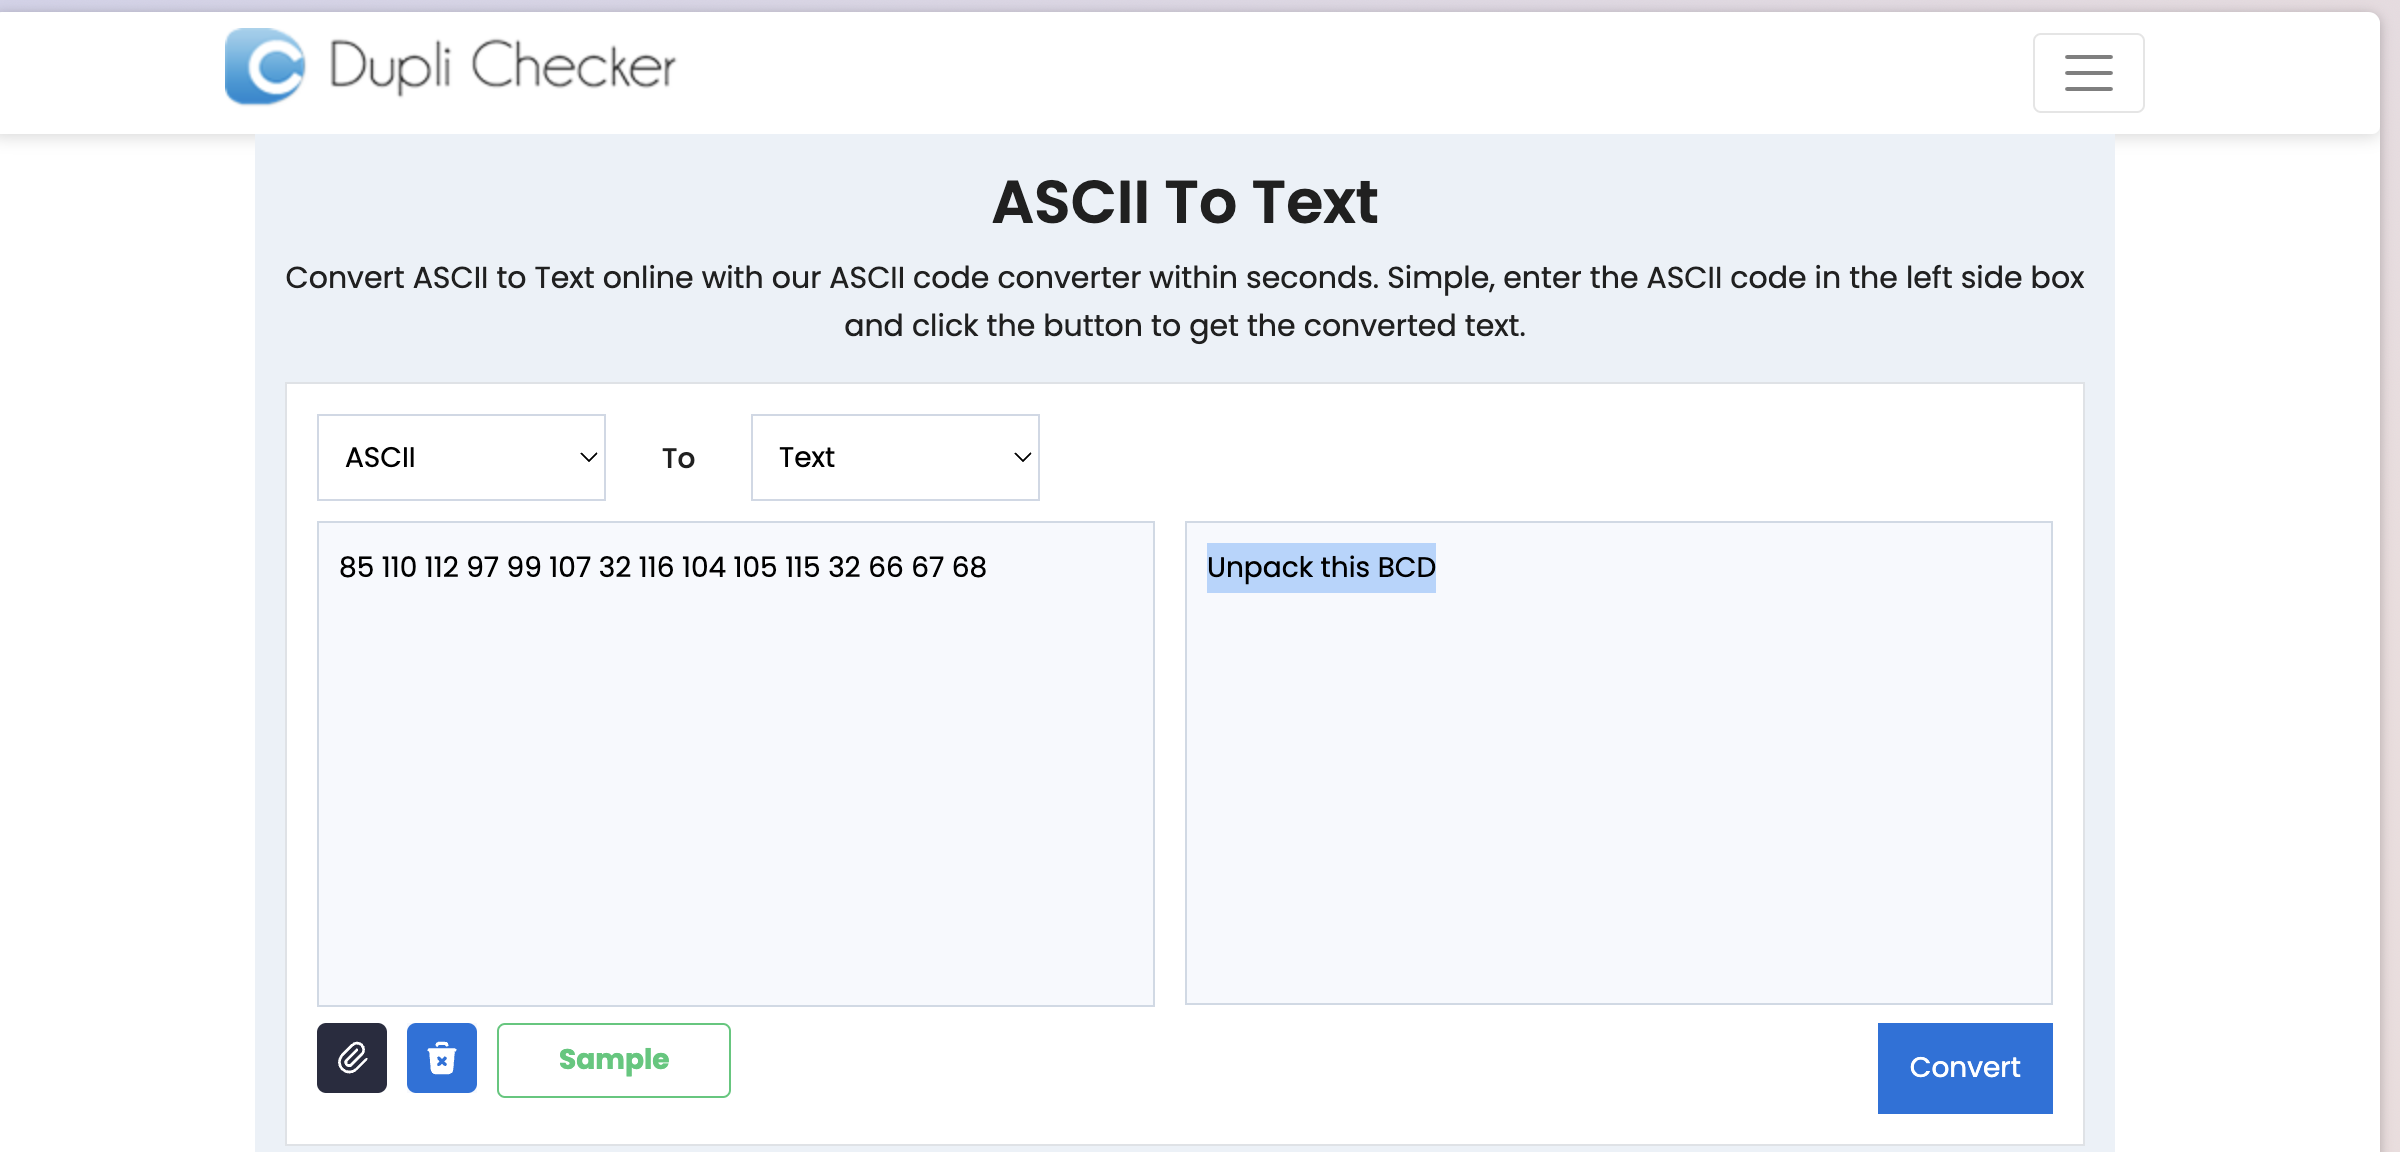Image resolution: width=2400 pixels, height=1152 pixels.
Task: Click the empty area below output text
Action: 1619,800
